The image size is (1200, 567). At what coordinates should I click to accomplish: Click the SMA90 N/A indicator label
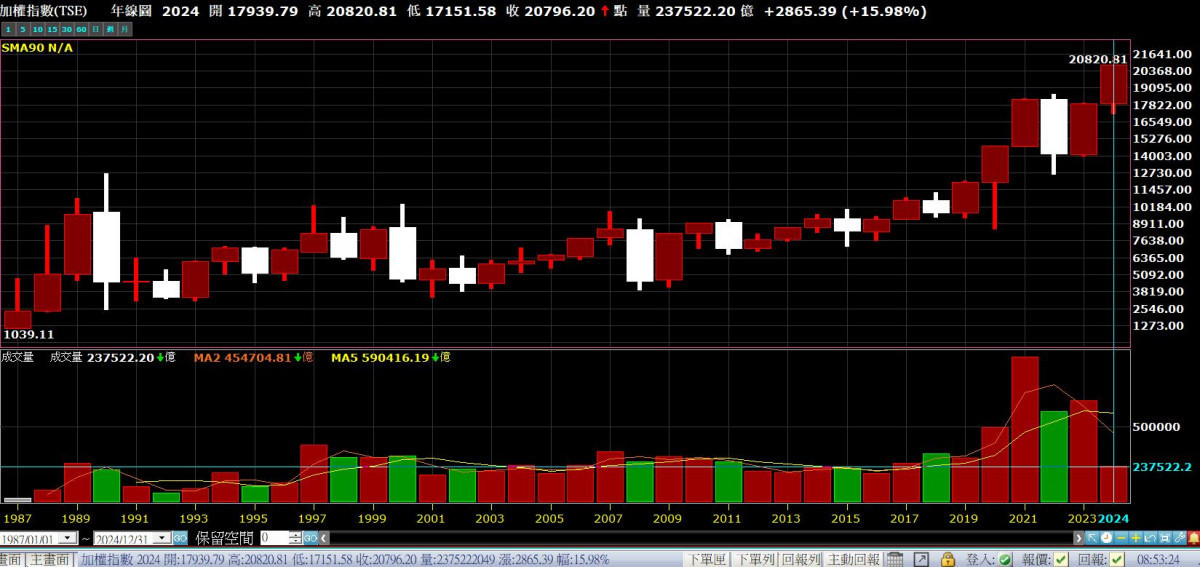click(x=37, y=47)
